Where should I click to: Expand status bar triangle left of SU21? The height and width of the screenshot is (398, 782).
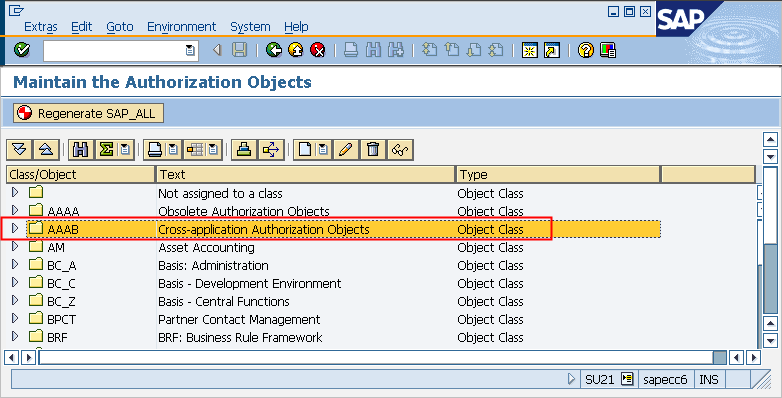click(572, 379)
